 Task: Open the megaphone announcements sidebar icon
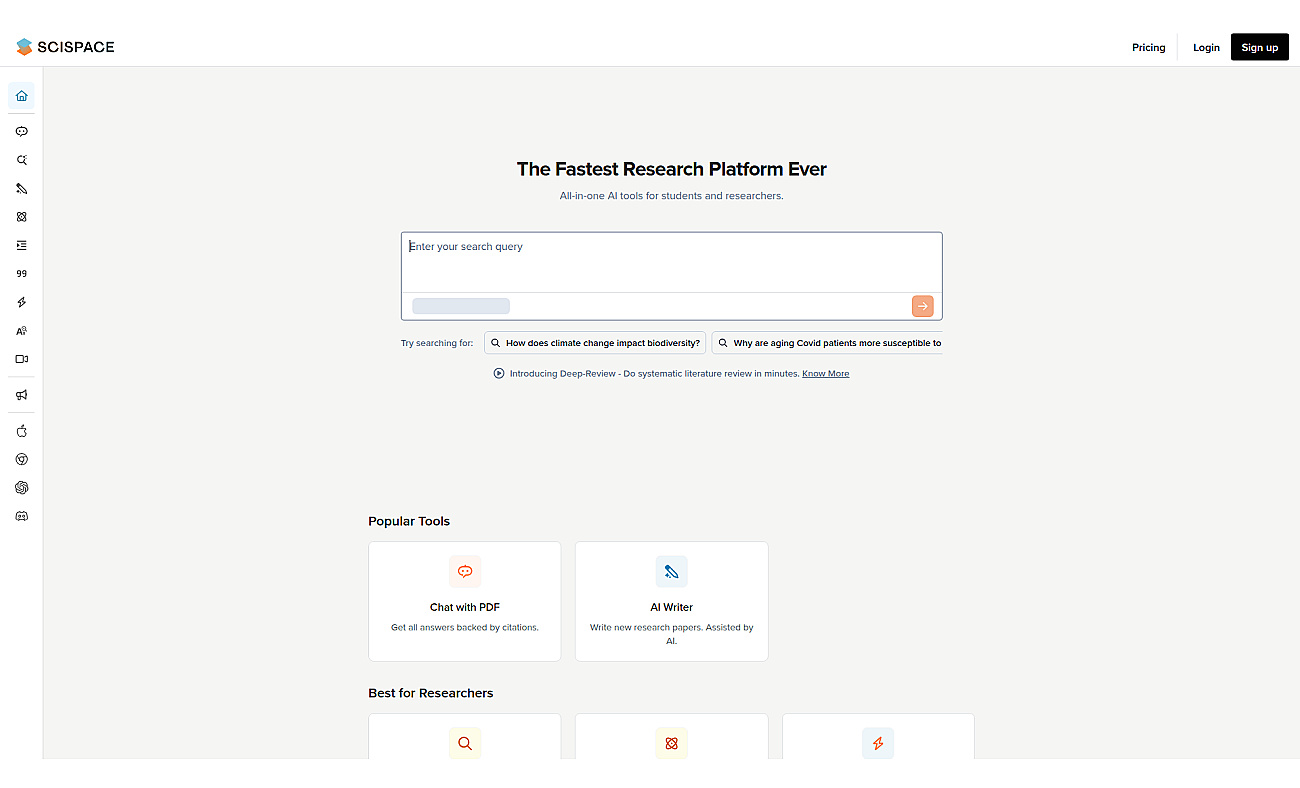21,395
